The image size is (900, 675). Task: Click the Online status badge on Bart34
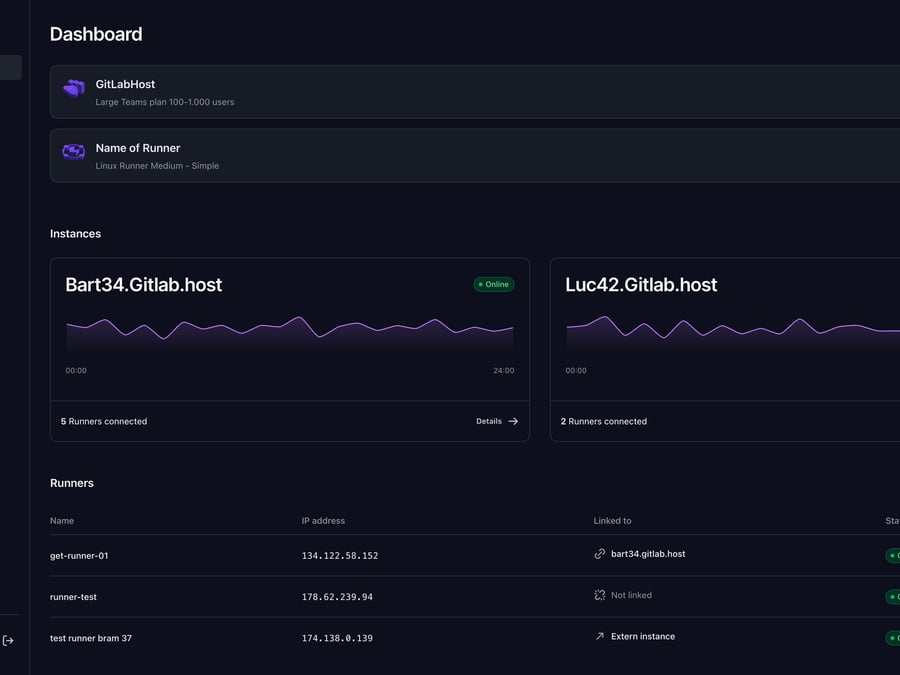tap(494, 284)
